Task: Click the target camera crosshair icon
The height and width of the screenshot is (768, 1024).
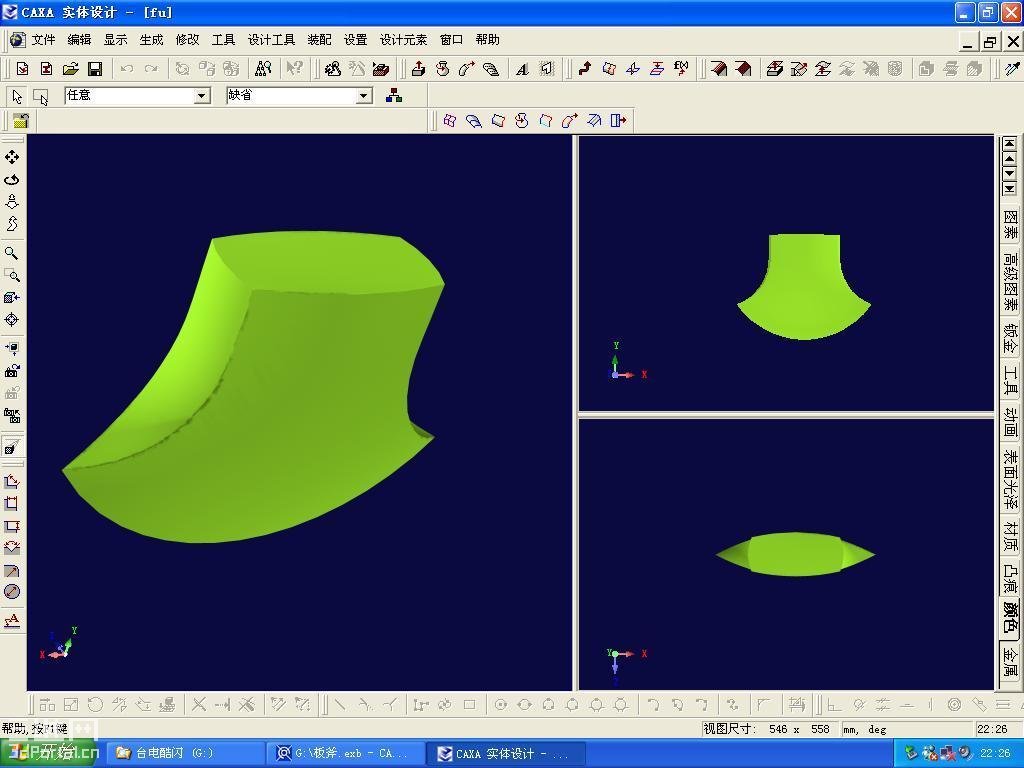Action: coord(12,319)
